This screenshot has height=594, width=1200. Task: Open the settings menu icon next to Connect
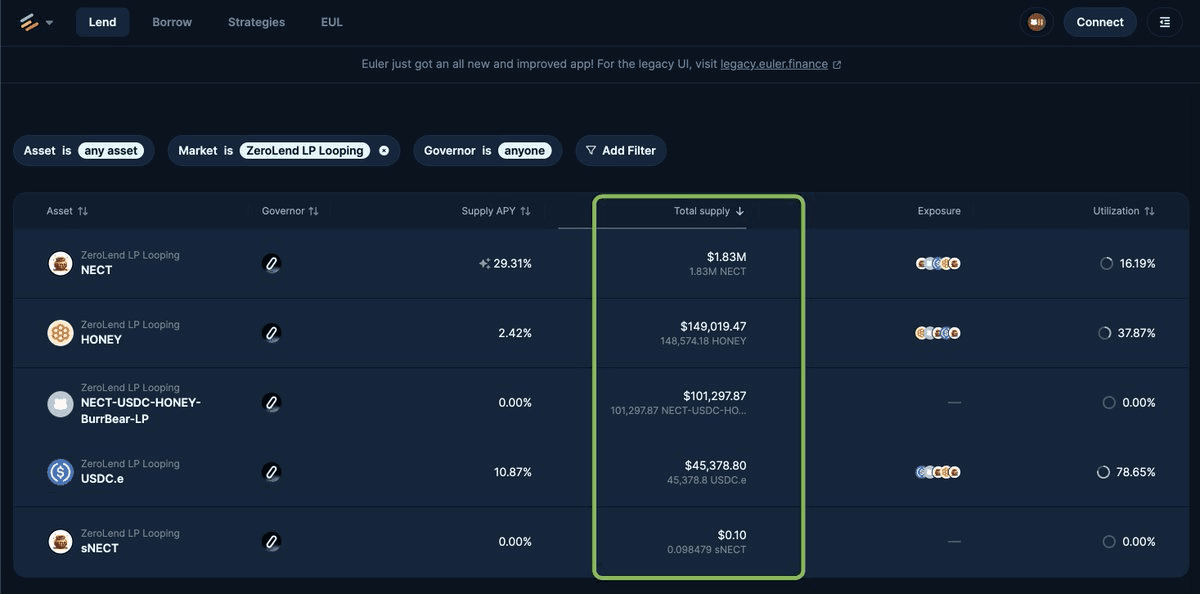pyautogui.click(x=1165, y=22)
